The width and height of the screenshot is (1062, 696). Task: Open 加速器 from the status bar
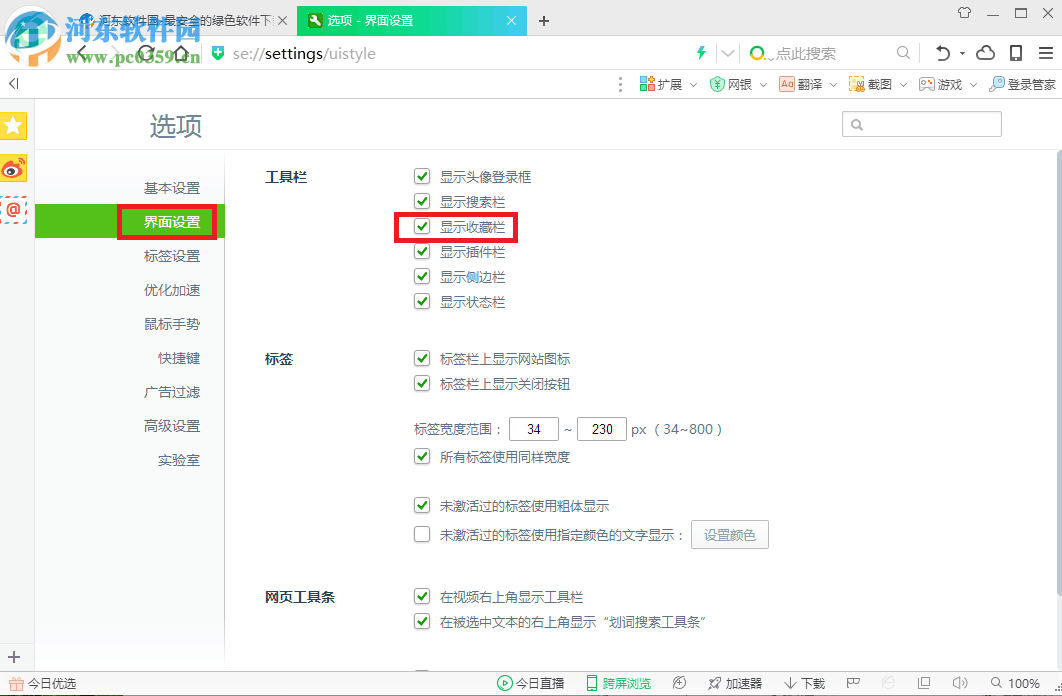[x=736, y=683]
